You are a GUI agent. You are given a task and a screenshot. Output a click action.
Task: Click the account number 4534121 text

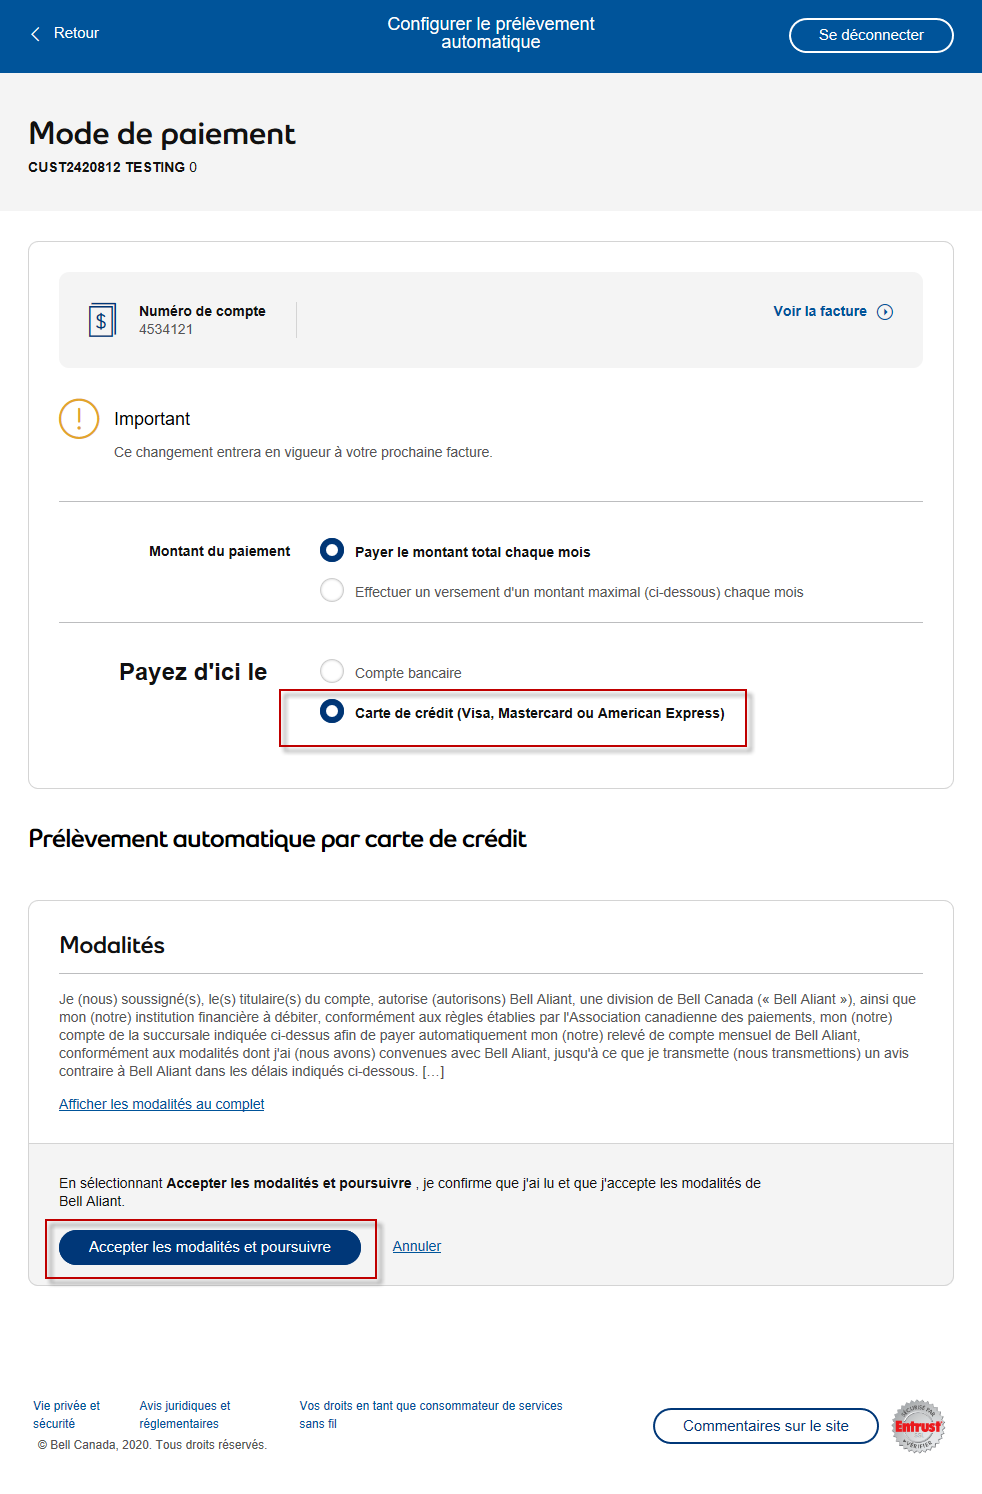point(166,329)
